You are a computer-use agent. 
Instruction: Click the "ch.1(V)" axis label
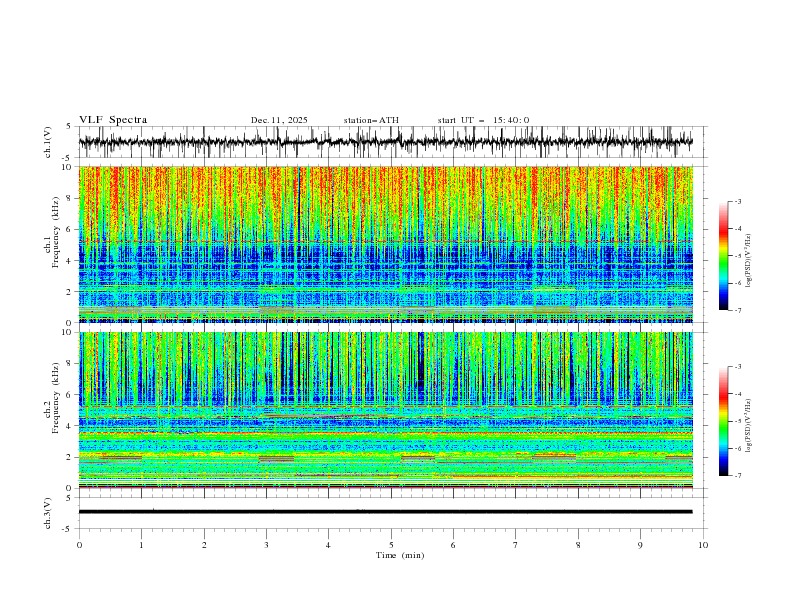point(48,142)
